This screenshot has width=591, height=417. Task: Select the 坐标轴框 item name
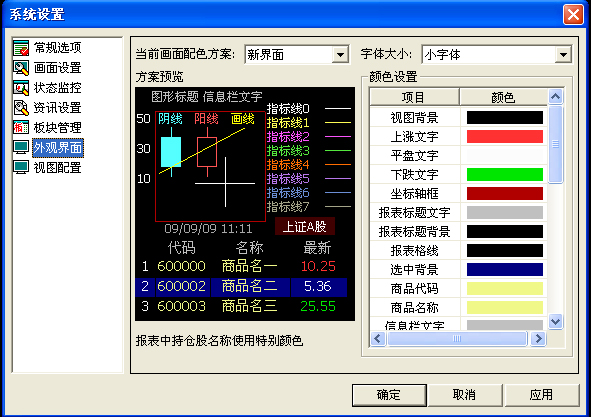[x=414, y=193]
